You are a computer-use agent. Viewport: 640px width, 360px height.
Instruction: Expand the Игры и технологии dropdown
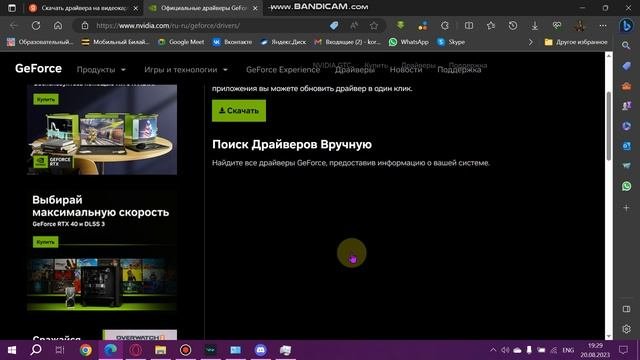pyautogui.click(x=186, y=70)
